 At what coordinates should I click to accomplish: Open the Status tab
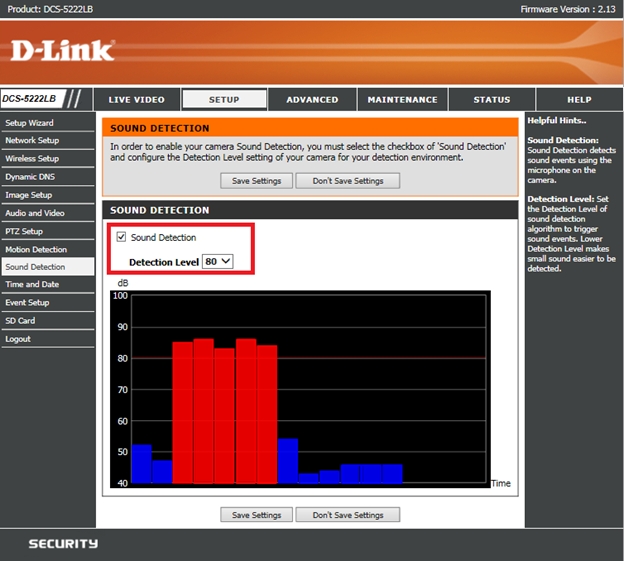tap(491, 100)
